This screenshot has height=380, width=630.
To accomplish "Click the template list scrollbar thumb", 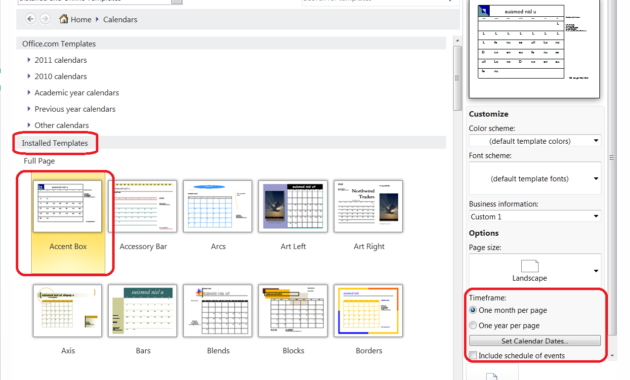I will tap(457, 78).
